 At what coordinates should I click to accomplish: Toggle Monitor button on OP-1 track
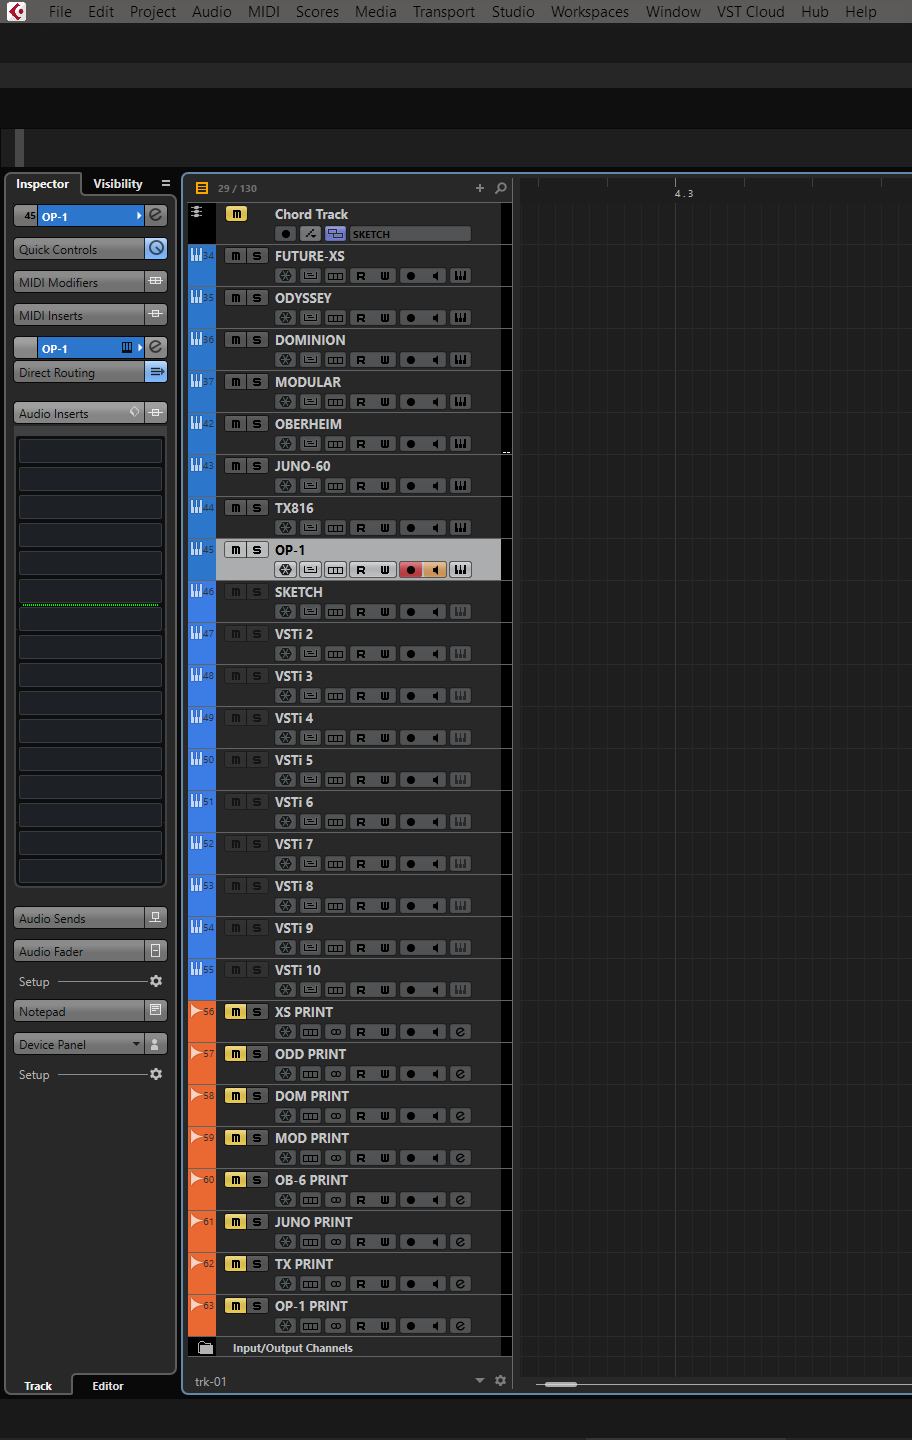point(435,570)
